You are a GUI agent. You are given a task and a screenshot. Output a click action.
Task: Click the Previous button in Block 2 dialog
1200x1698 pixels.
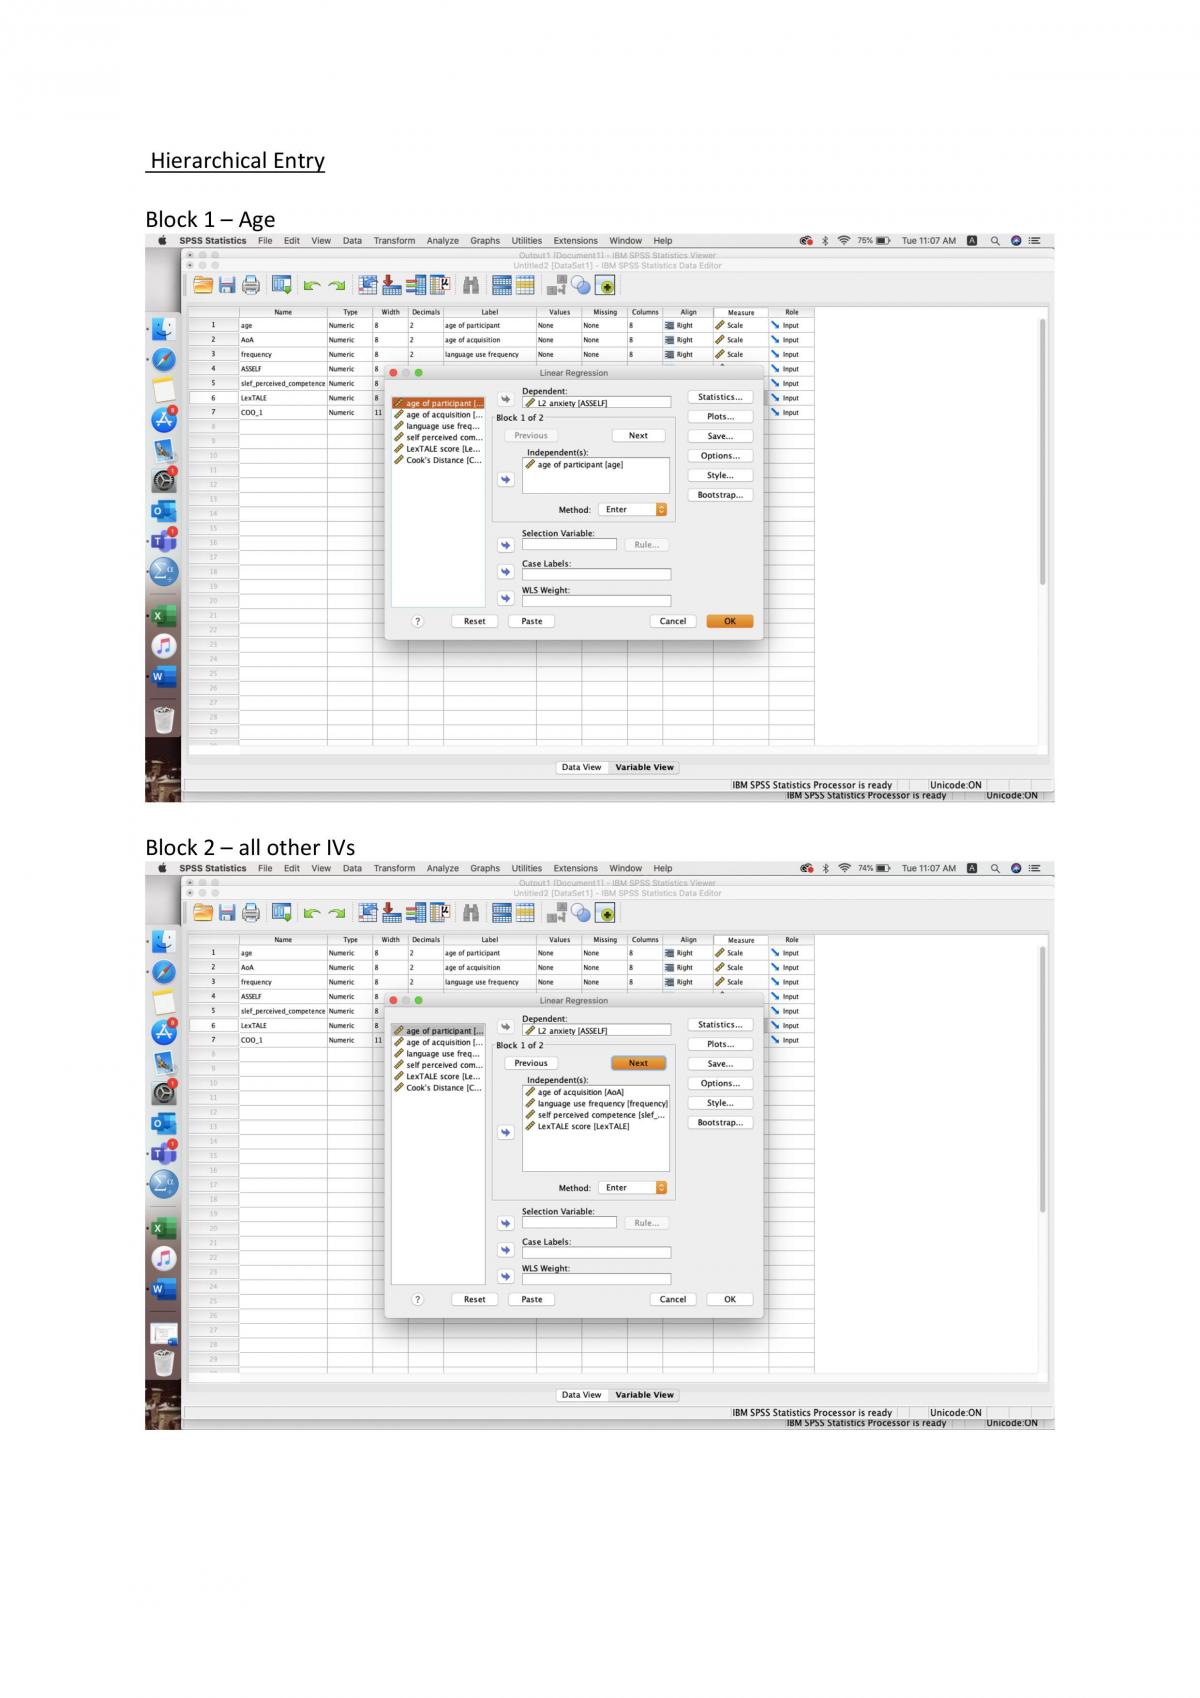[531, 1063]
